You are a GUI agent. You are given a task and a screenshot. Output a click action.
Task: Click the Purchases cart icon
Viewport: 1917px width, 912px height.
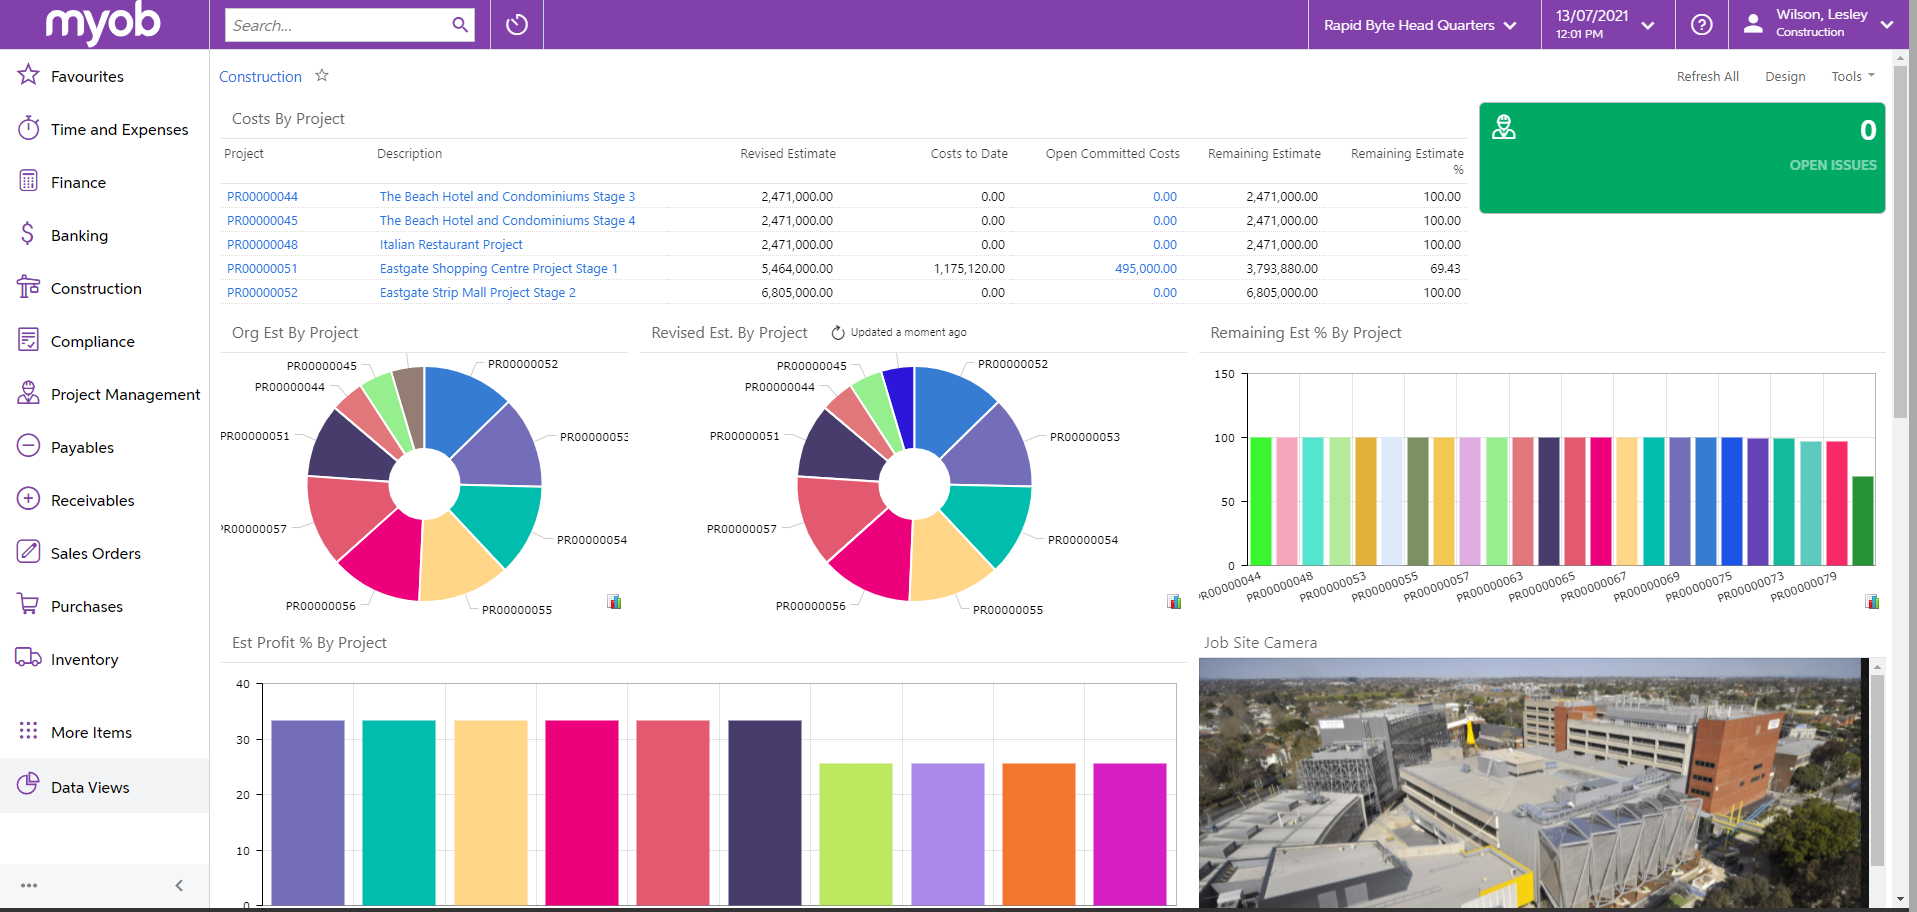click(x=28, y=605)
